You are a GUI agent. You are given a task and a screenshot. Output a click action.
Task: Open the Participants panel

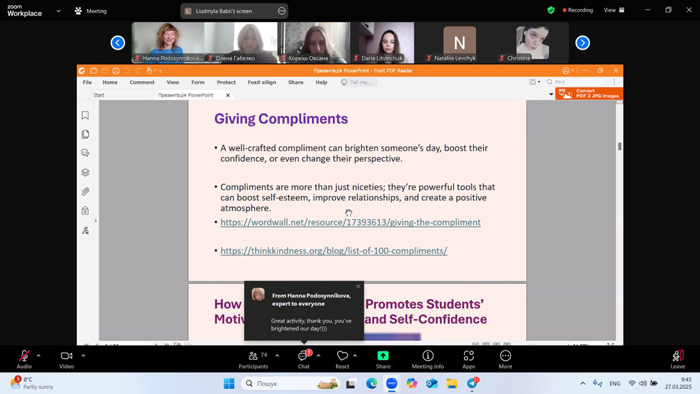coord(253,356)
